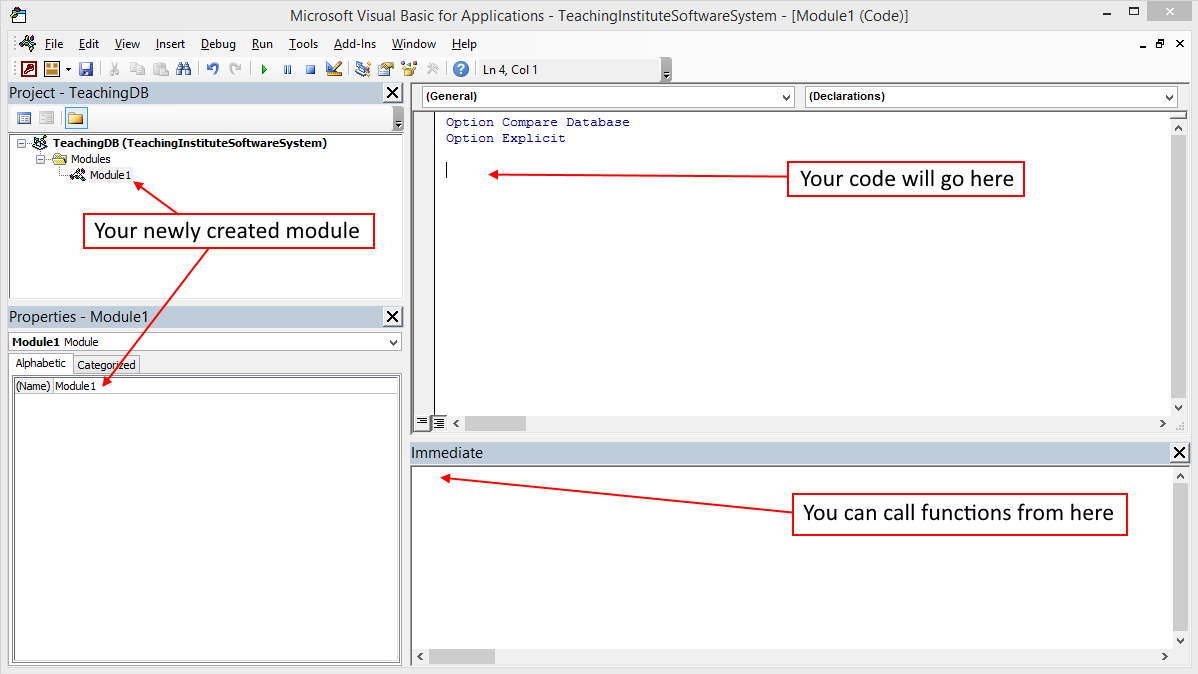Select TeachingDB (TeachingInstituteSoftwareSystem) project label
Viewport: 1198px width, 674px height.
[189, 143]
